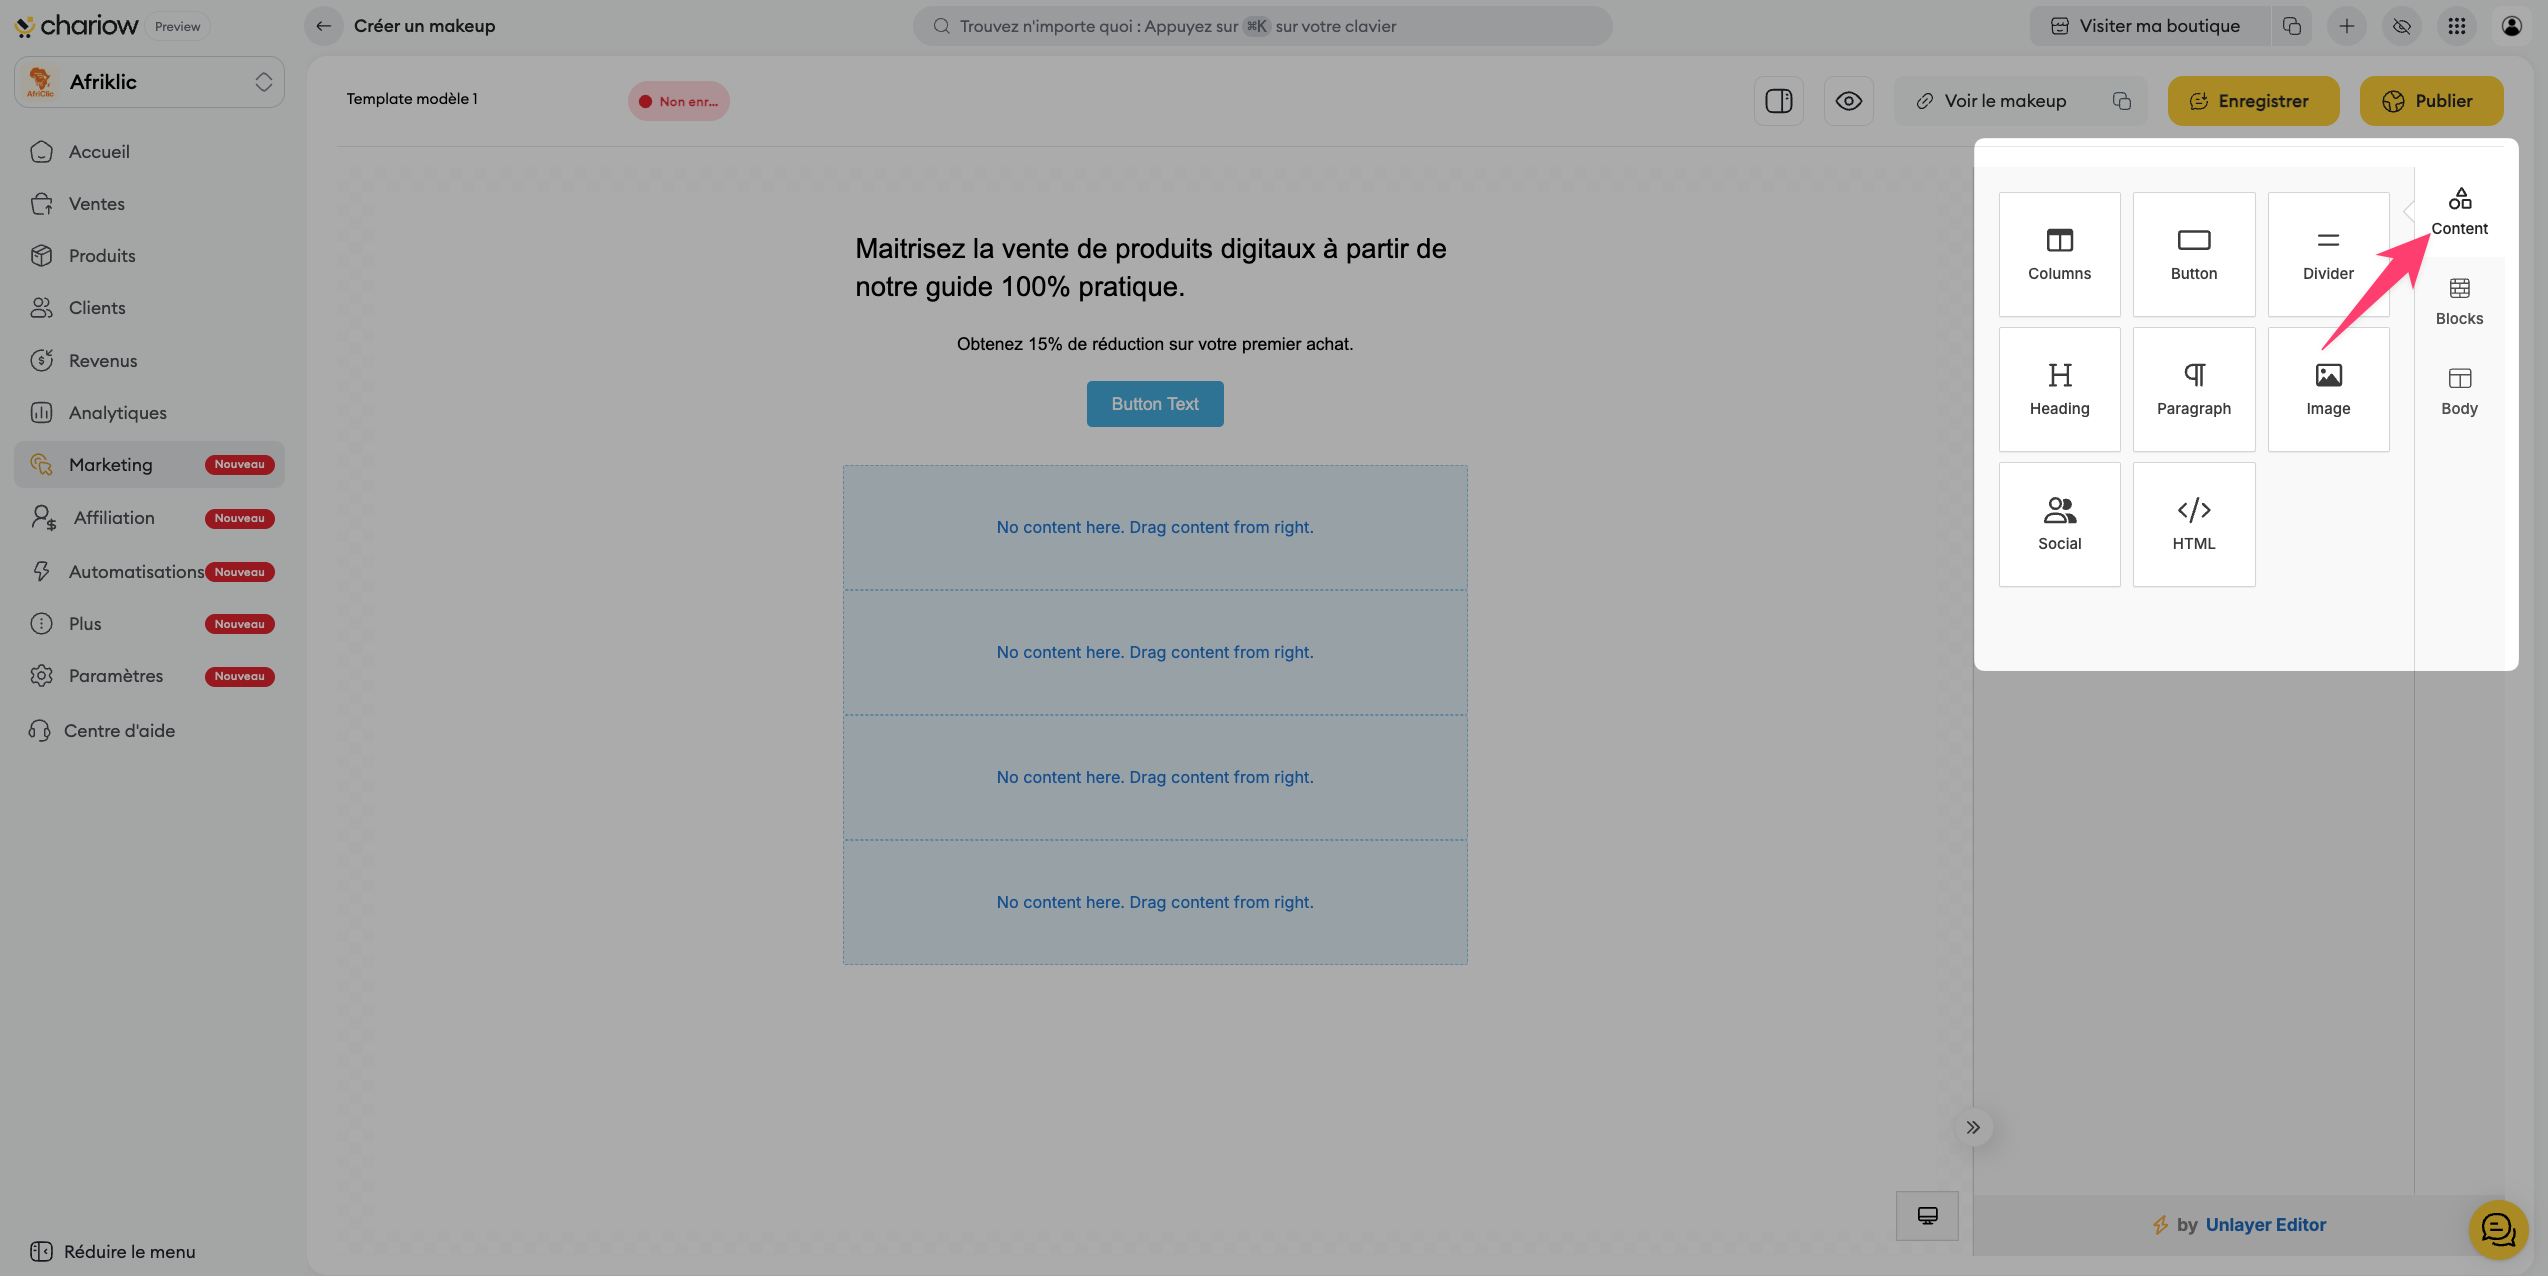Expand the Afriklic store switcher
Image resolution: width=2548 pixels, height=1276 pixels.
coord(150,82)
